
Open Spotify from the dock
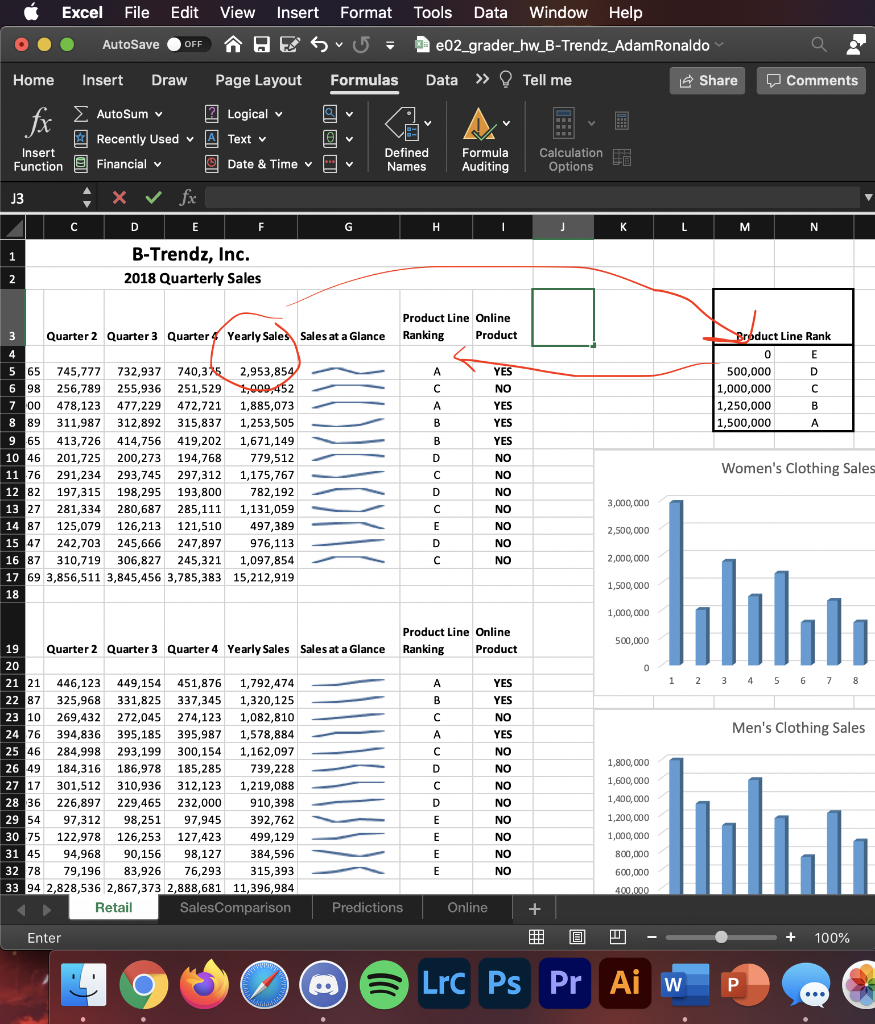click(384, 984)
